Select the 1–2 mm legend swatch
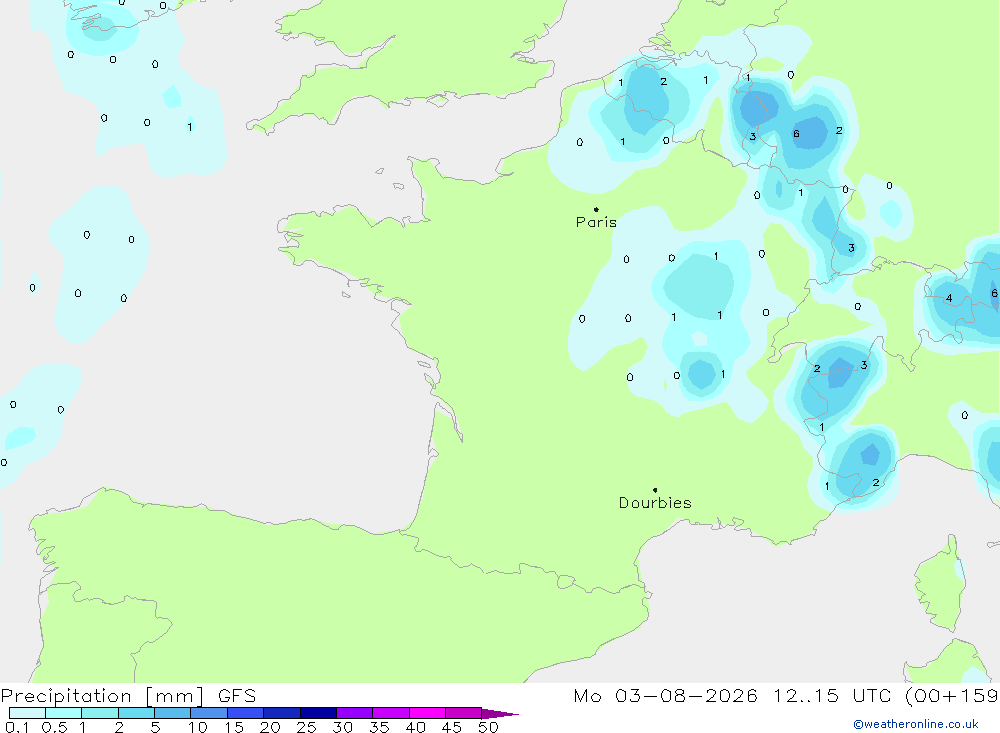 [x=100, y=713]
